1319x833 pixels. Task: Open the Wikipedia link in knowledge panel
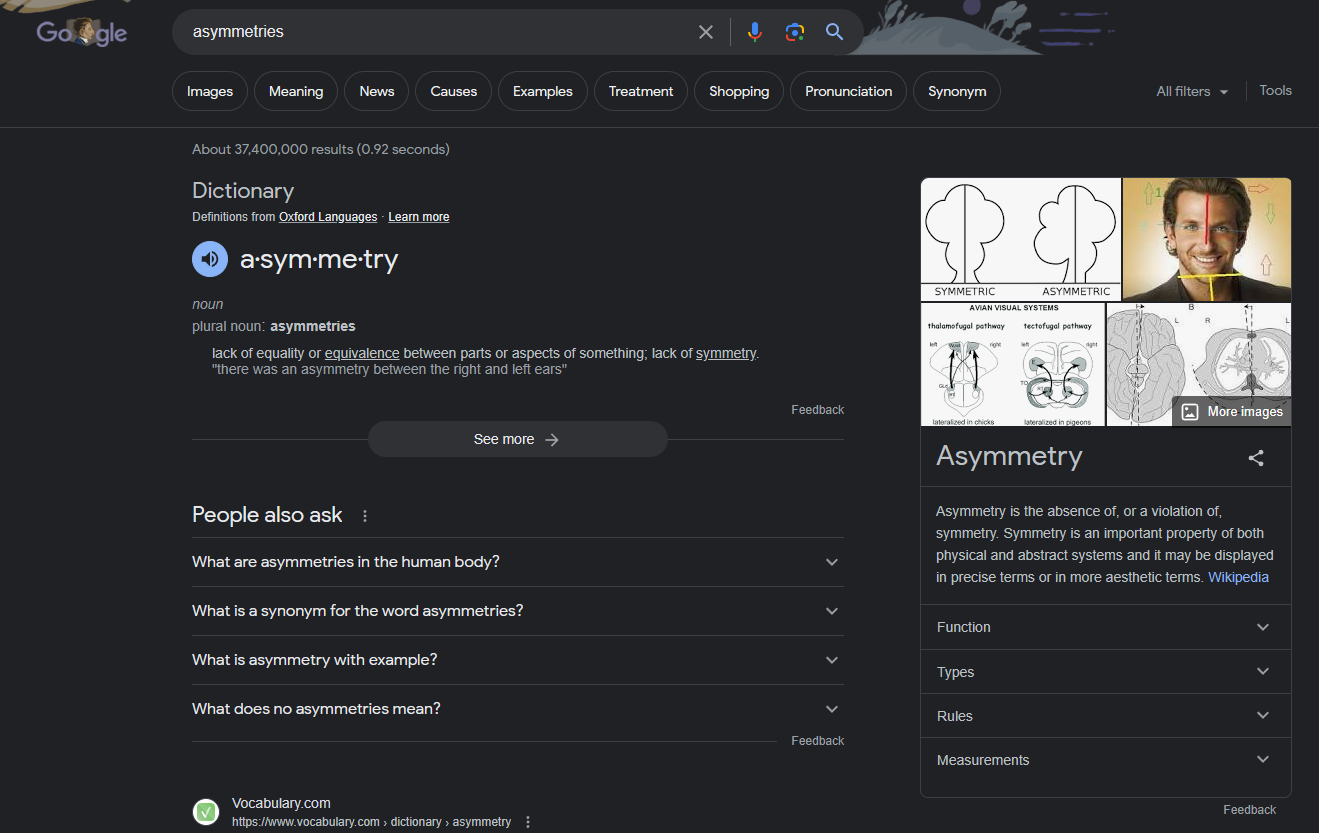[1238, 577]
